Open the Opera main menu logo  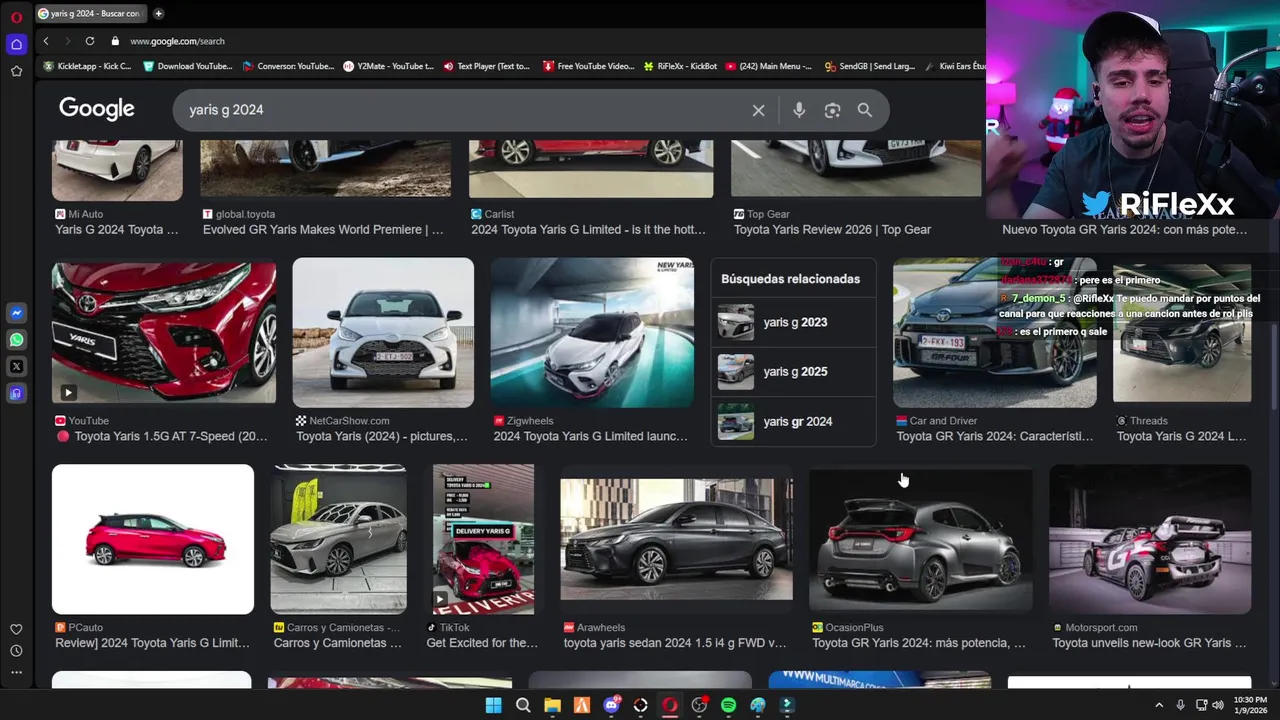(16, 17)
